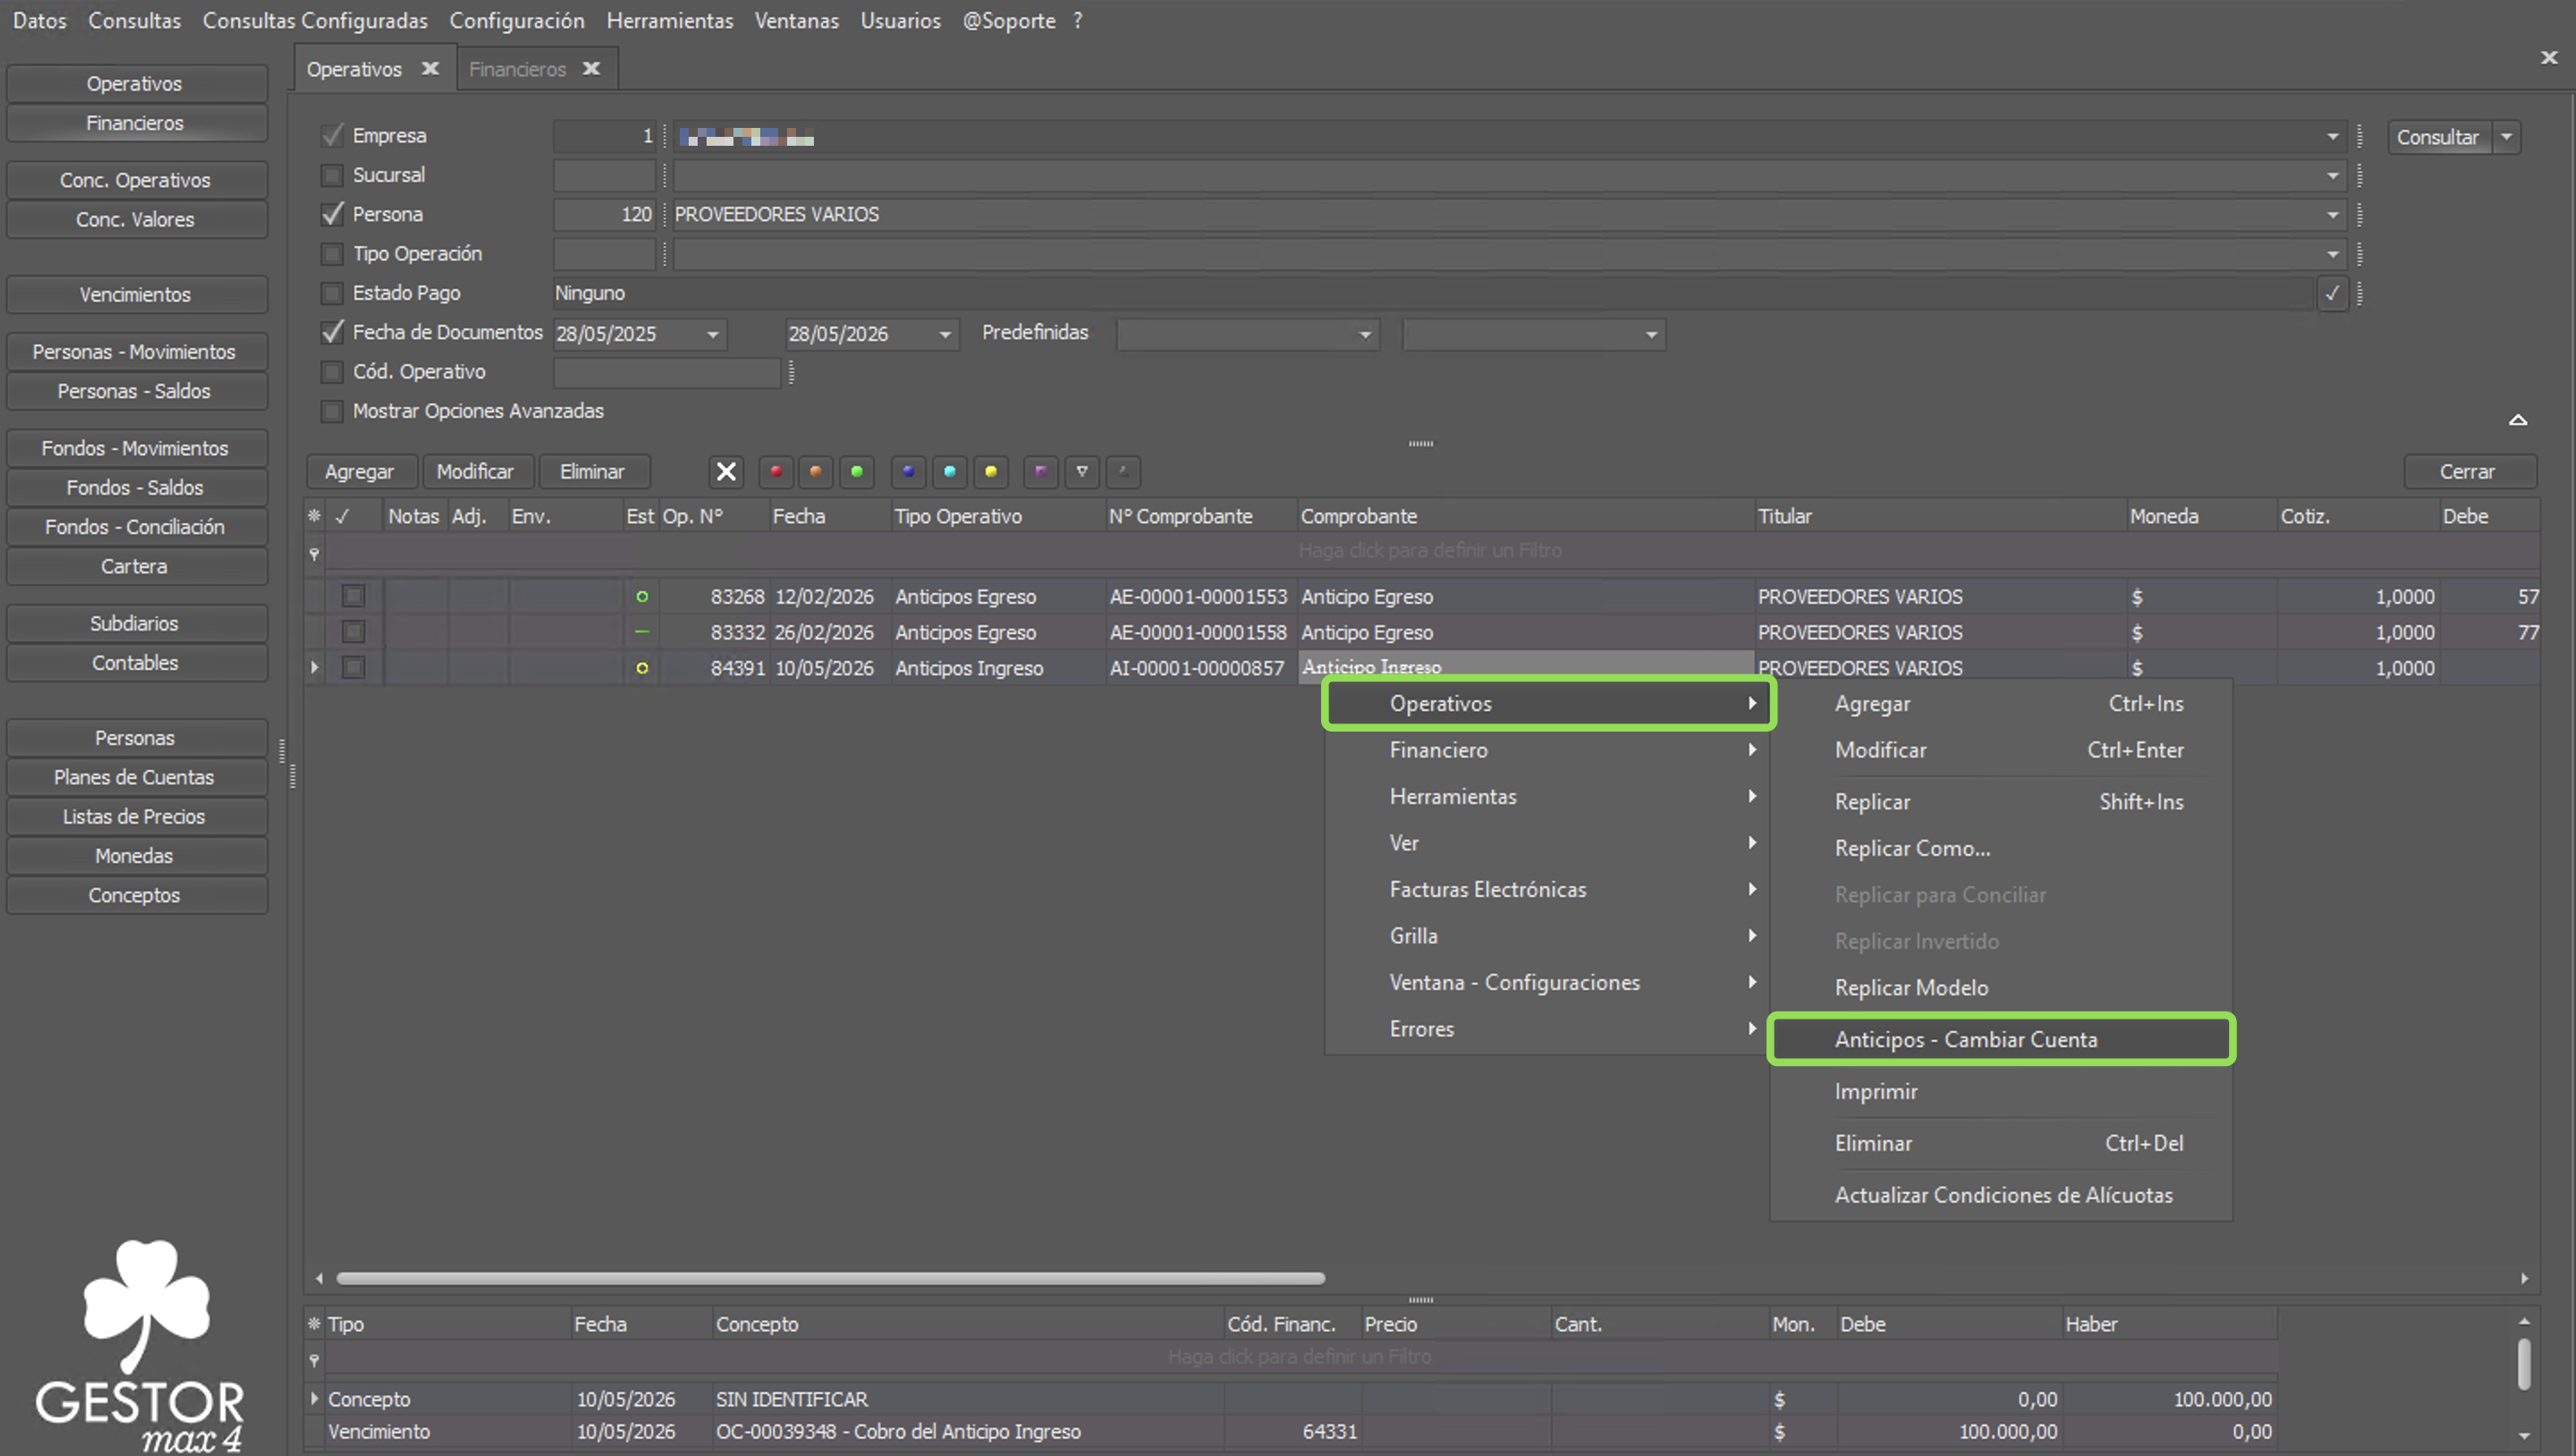
Task: Expand the Predefinidas date combo box
Action: [1249, 334]
